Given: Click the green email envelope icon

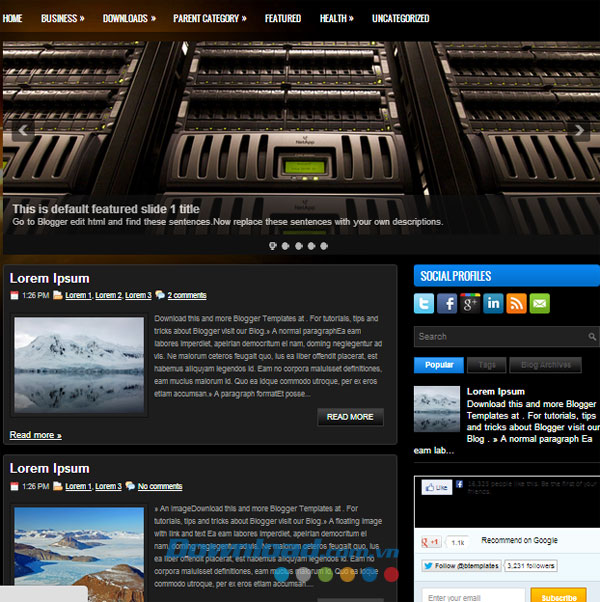Looking at the screenshot, I should pyautogui.click(x=539, y=303).
